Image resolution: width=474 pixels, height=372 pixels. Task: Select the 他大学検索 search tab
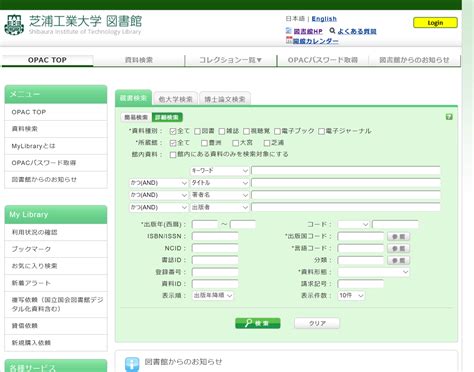tap(175, 99)
